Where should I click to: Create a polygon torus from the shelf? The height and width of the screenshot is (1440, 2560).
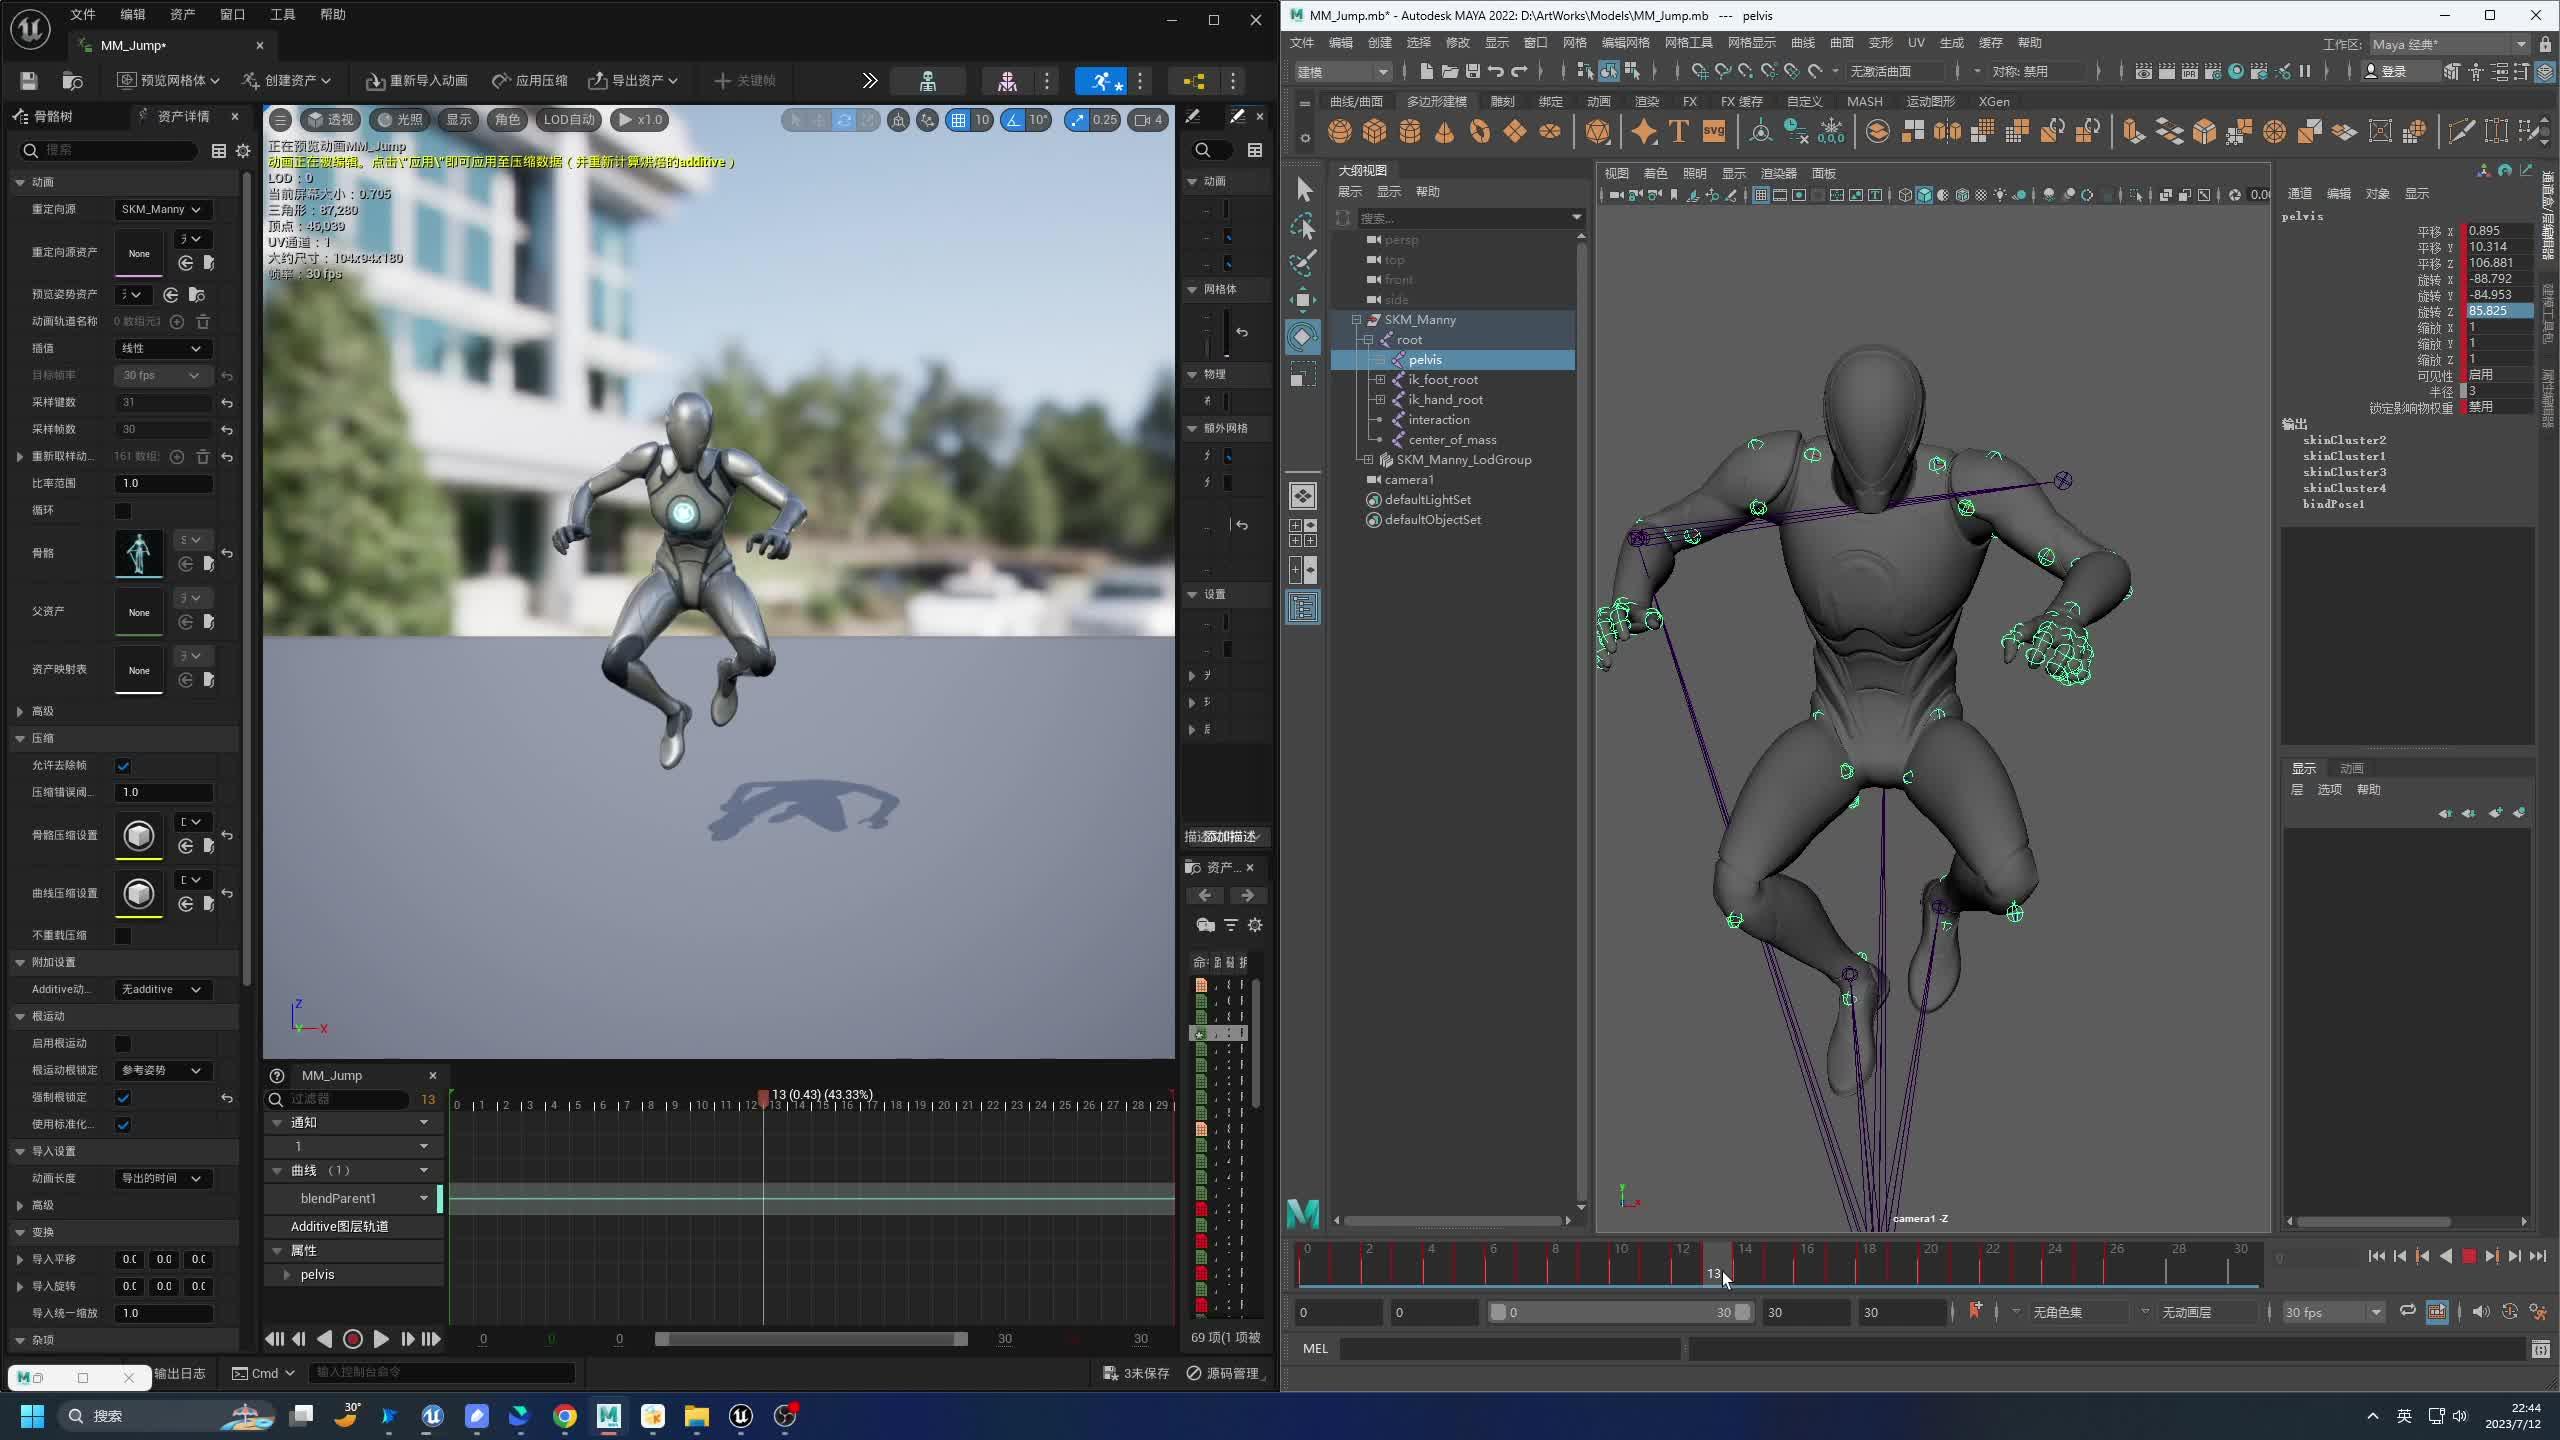(x=1481, y=131)
